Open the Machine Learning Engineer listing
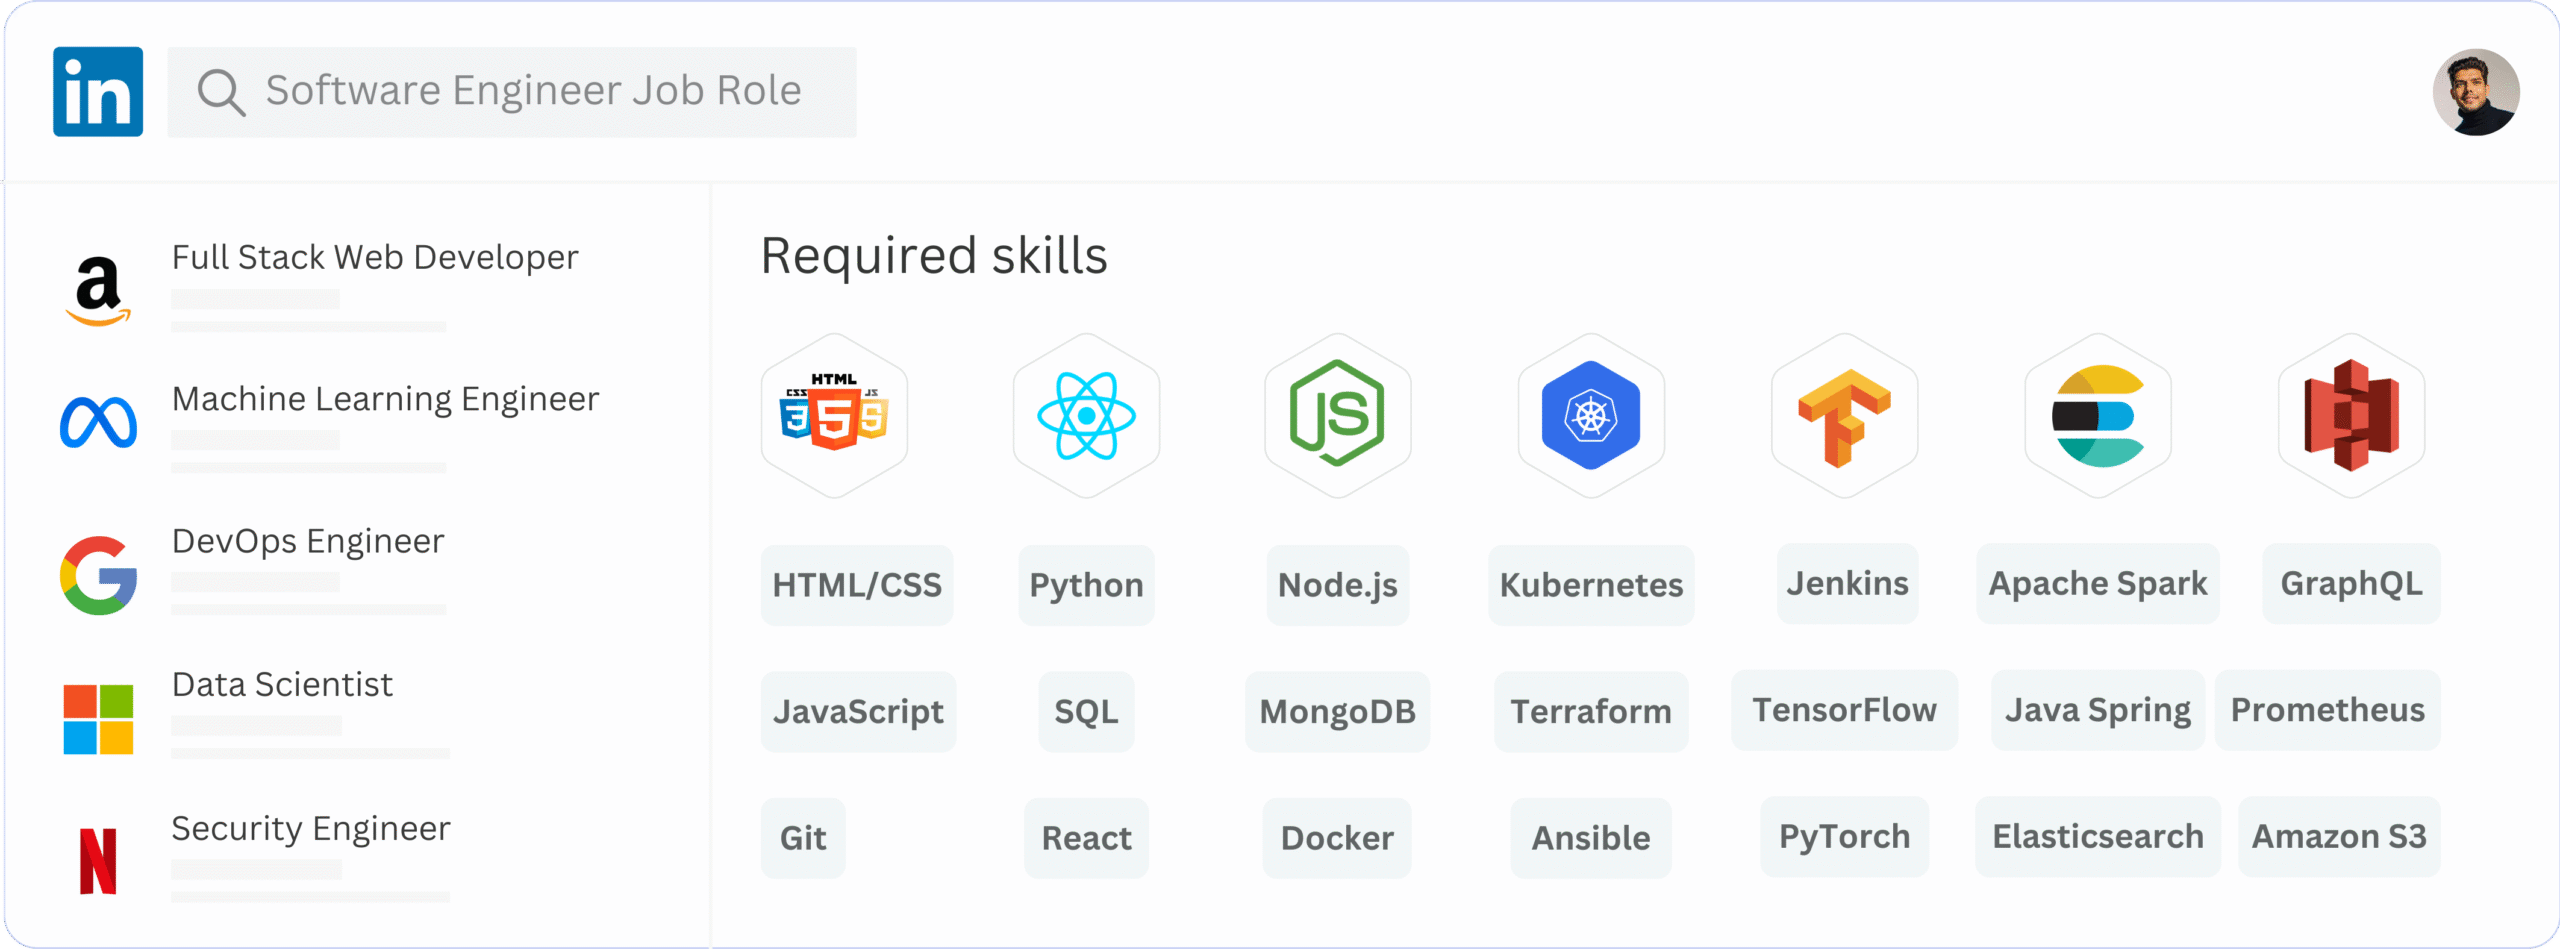 385,400
